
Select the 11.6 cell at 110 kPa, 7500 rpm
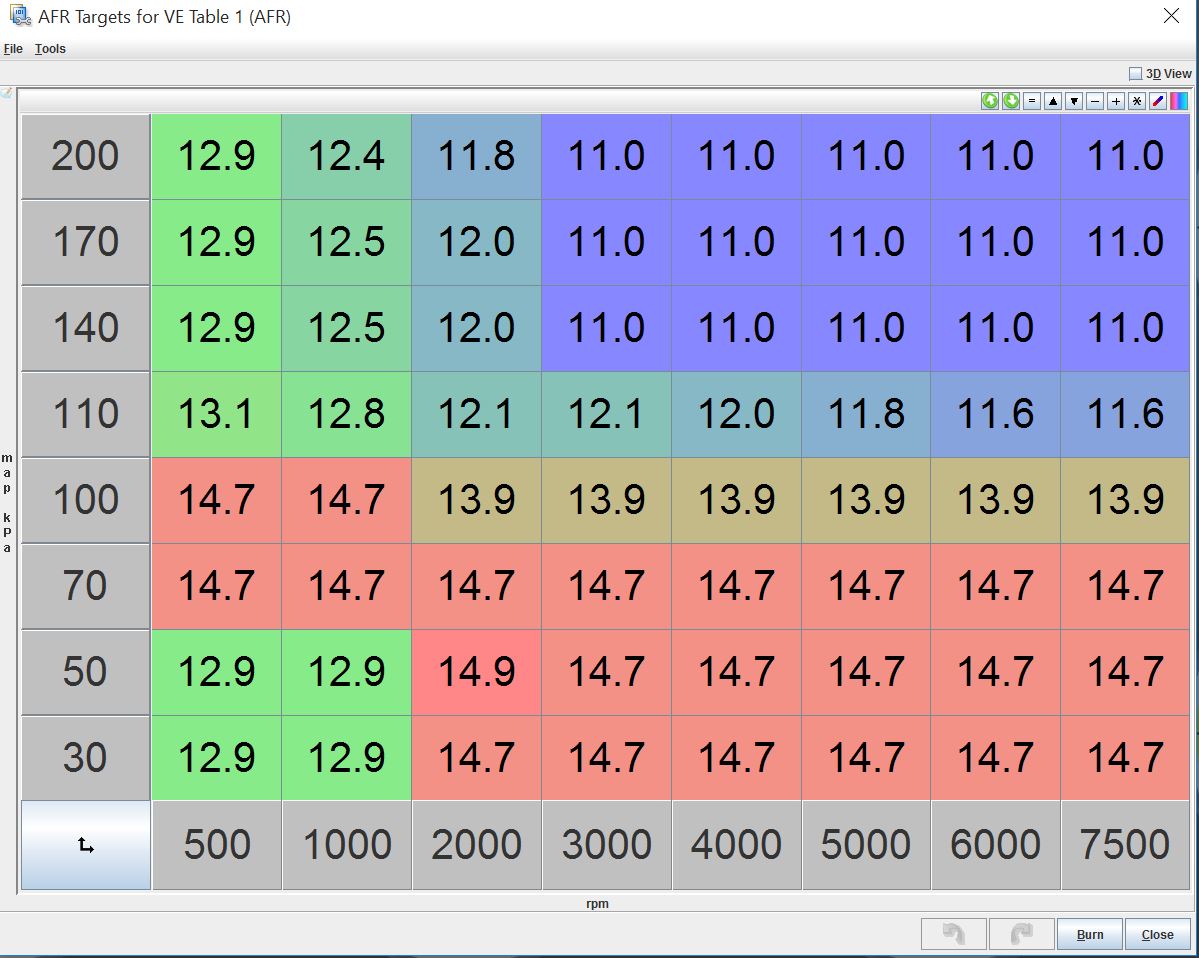(x=1125, y=414)
